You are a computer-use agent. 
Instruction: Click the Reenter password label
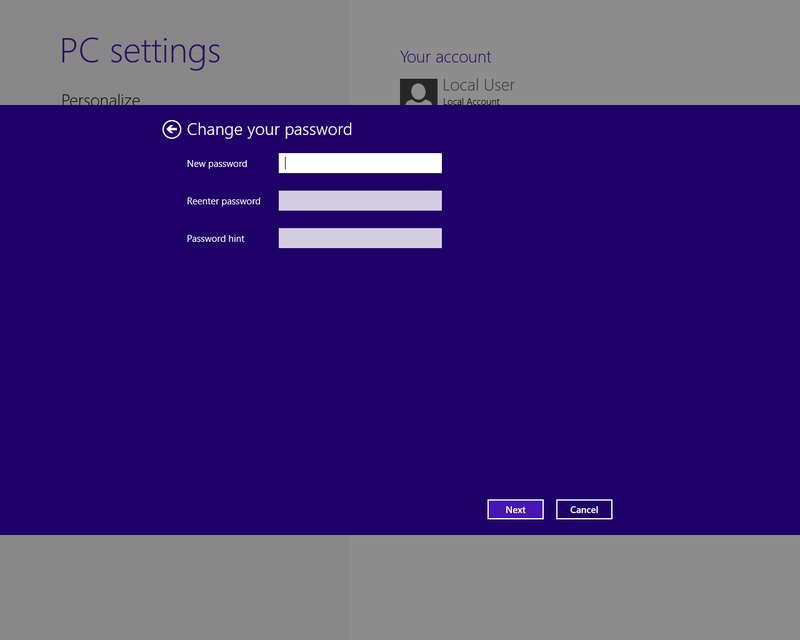coord(223,201)
